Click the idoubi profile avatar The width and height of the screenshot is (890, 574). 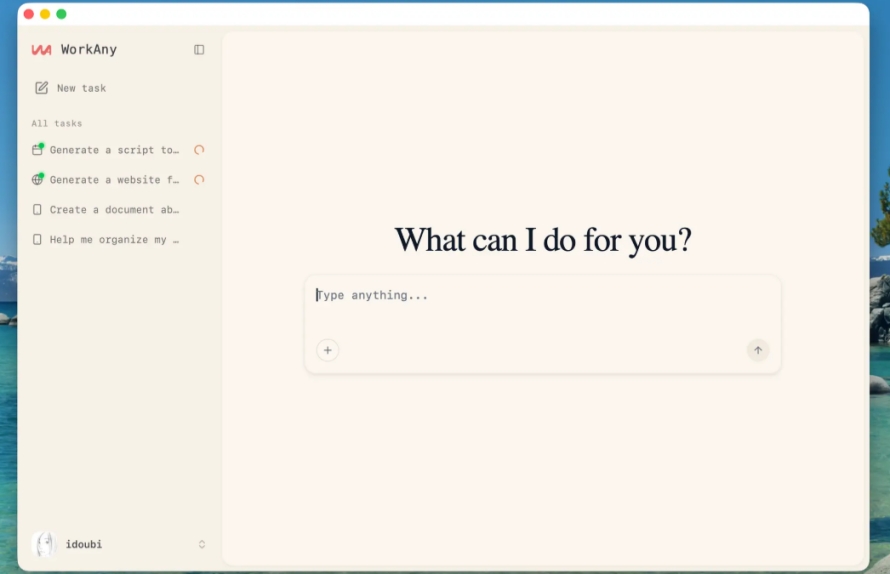[45, 544]
